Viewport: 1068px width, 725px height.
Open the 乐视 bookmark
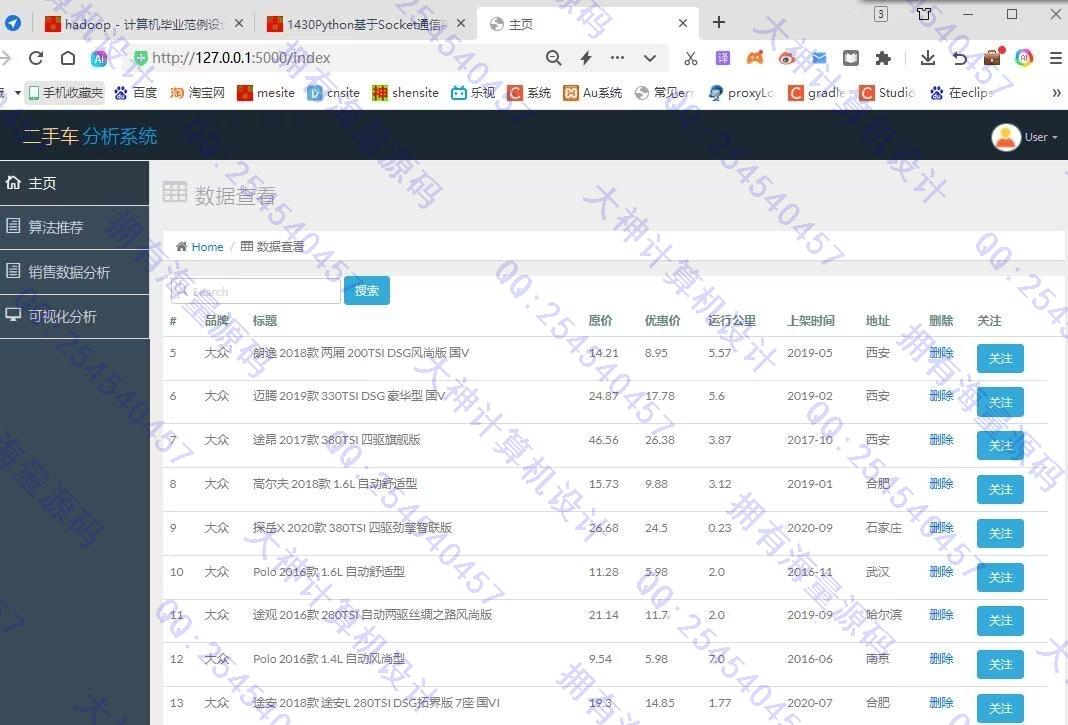coord(473,93)
